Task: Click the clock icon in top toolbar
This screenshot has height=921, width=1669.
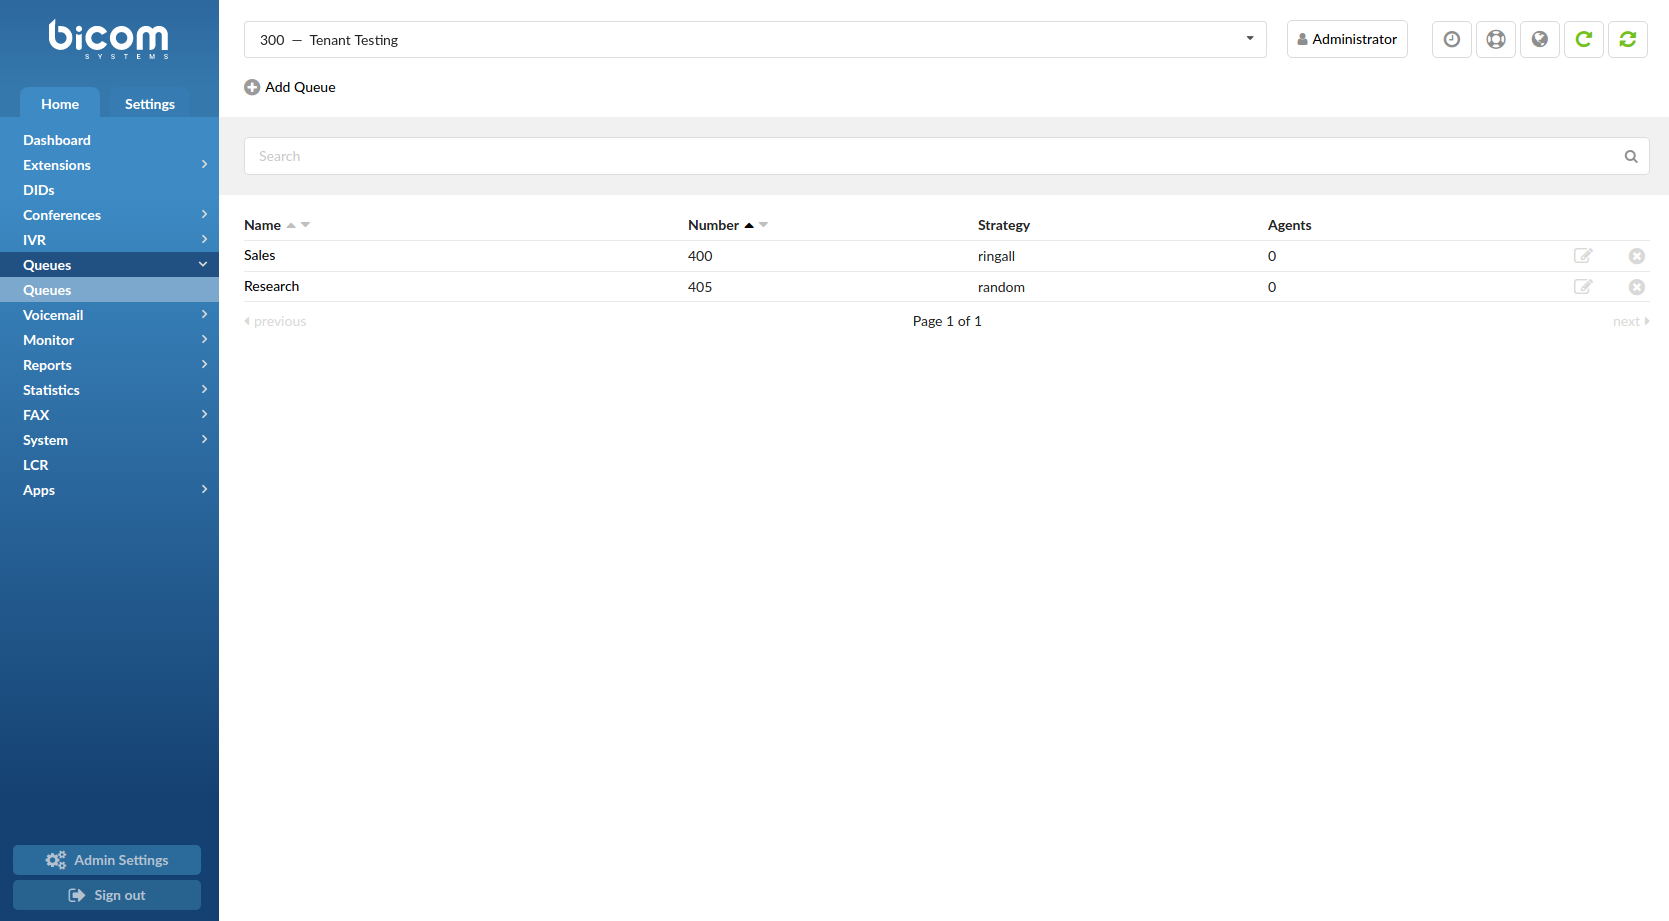Action: pyautogui.click(x=1451, y=40)
